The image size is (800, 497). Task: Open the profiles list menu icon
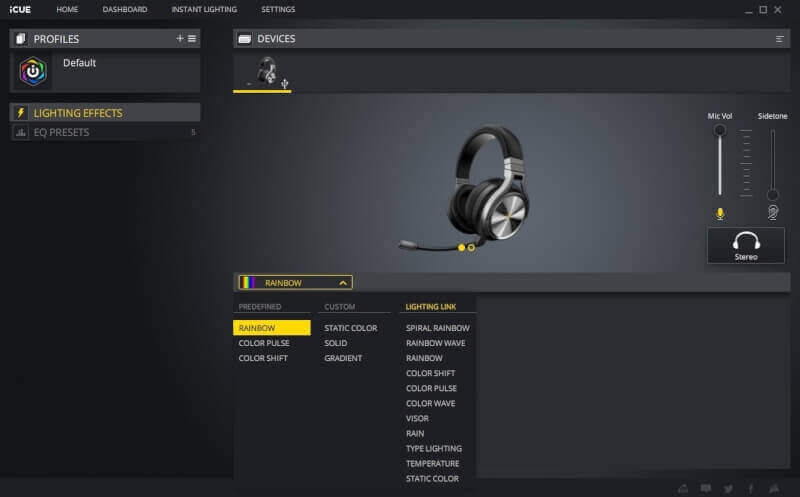tap(192, 38)
